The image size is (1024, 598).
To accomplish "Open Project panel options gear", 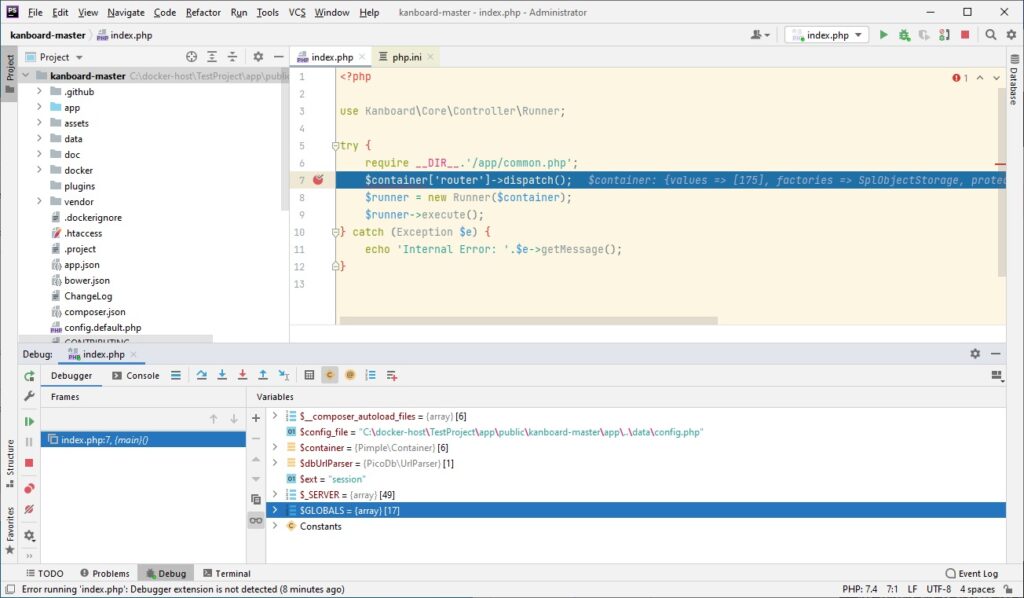I will click(x=258, y=57).
